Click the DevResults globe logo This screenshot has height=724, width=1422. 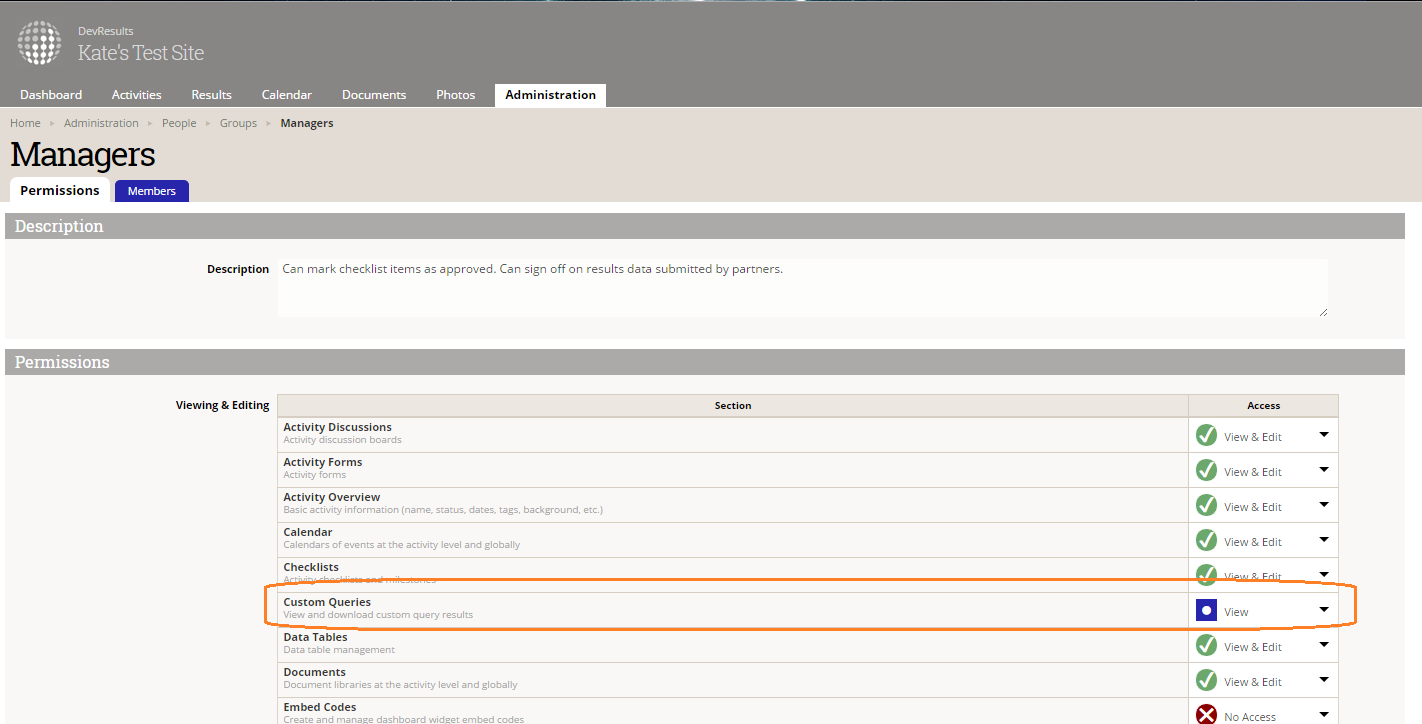[39, 43]
